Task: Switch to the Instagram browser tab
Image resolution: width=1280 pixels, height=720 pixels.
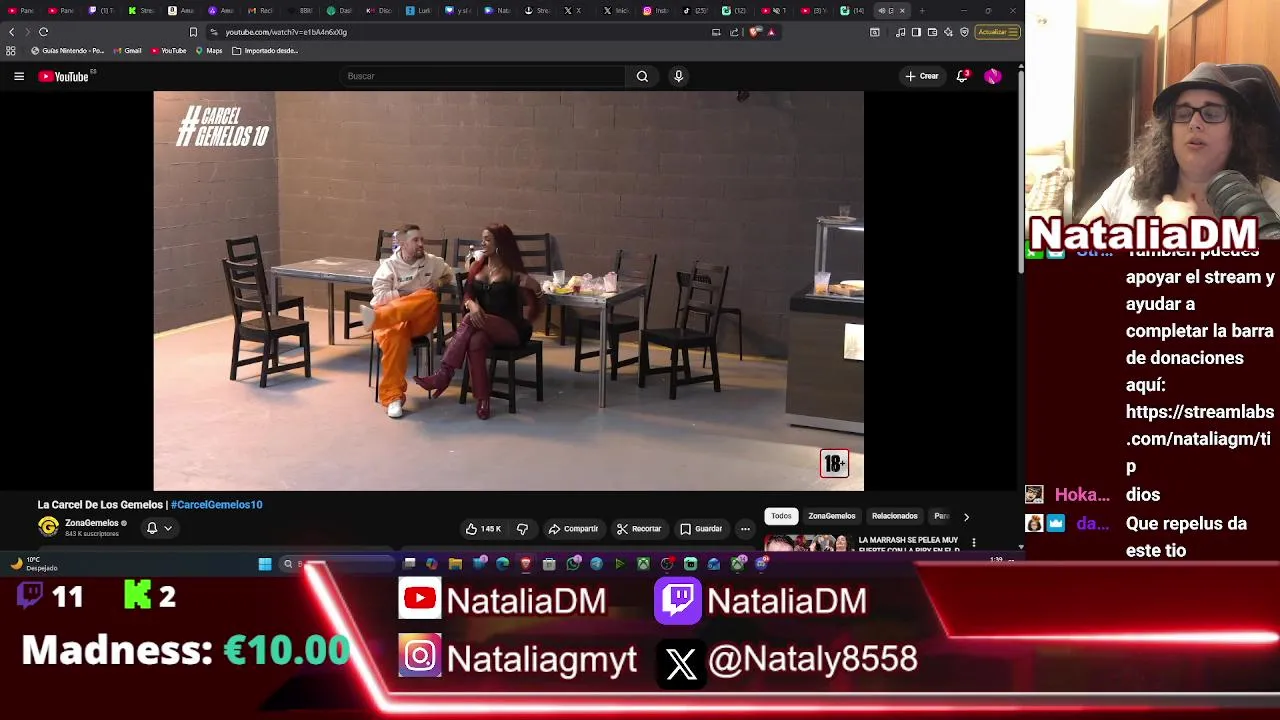Action: [654, 11]
